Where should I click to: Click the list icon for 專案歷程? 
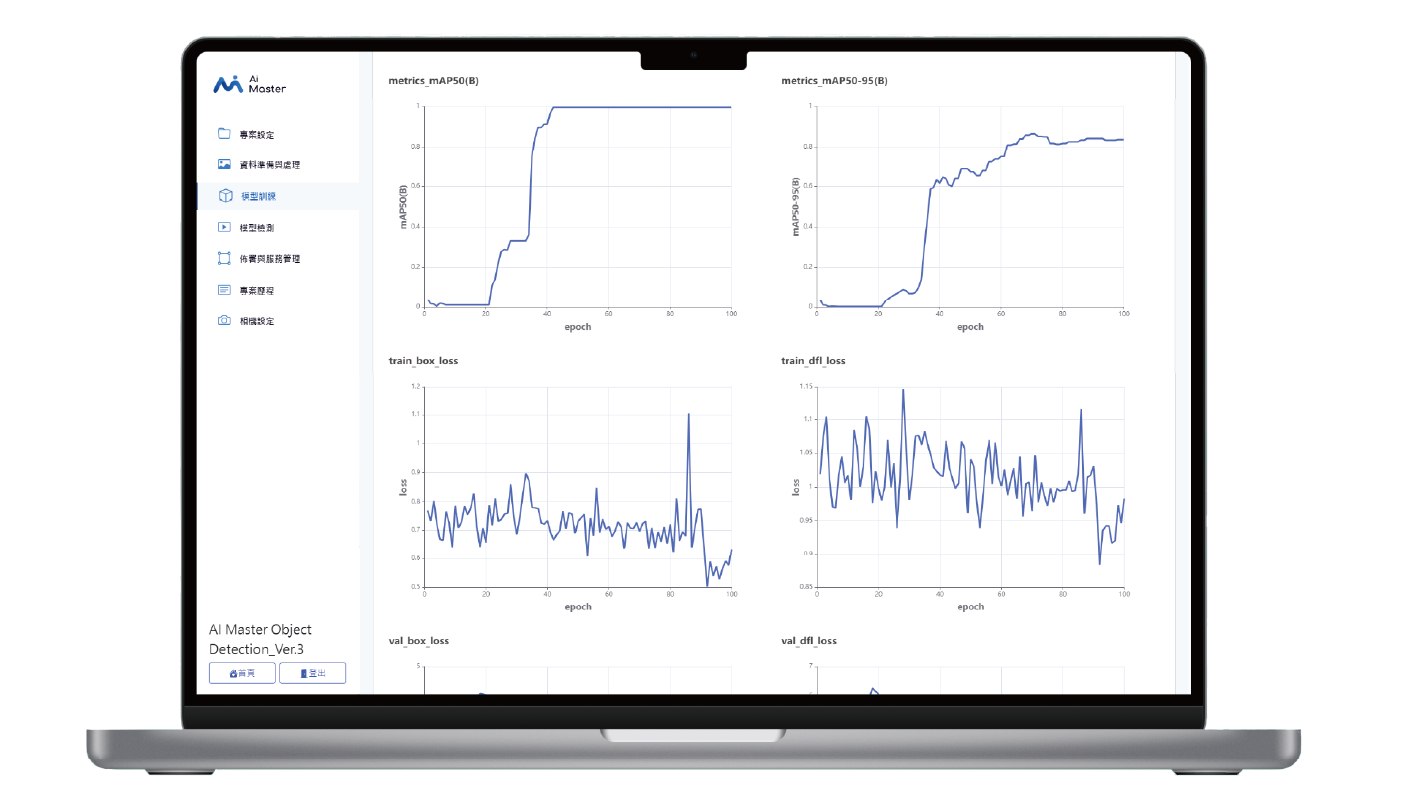(x=224, y=290)
